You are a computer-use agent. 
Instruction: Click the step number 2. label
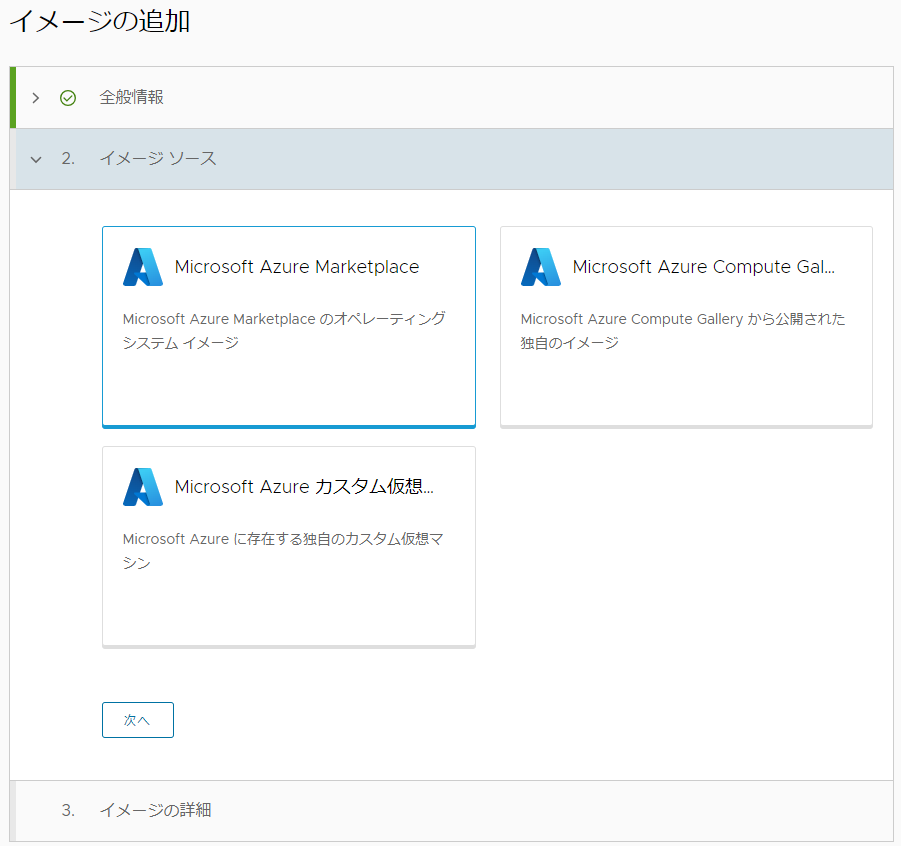(x=68, y=159)
